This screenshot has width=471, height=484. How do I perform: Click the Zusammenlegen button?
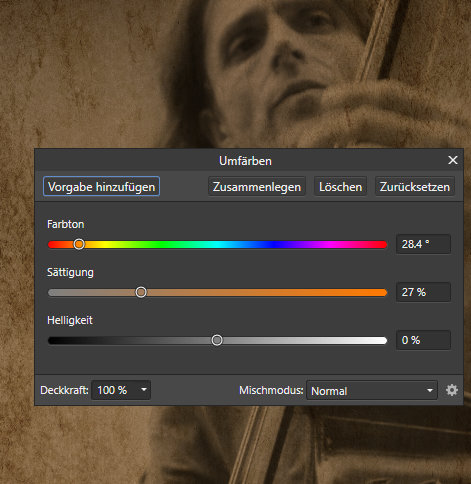[257, 187]
